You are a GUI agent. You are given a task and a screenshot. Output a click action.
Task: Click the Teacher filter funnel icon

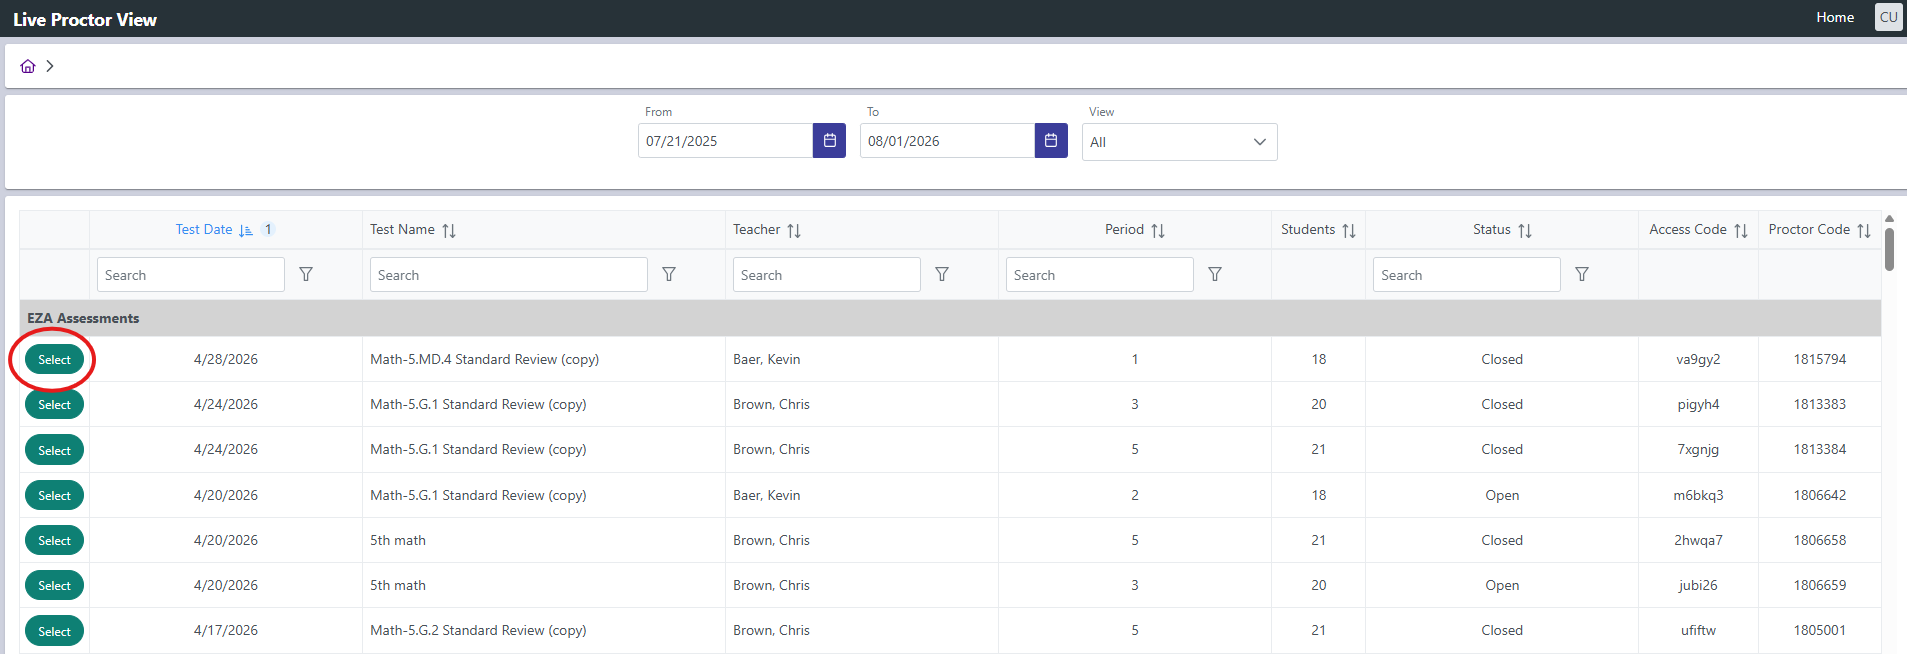coord(942,274)
